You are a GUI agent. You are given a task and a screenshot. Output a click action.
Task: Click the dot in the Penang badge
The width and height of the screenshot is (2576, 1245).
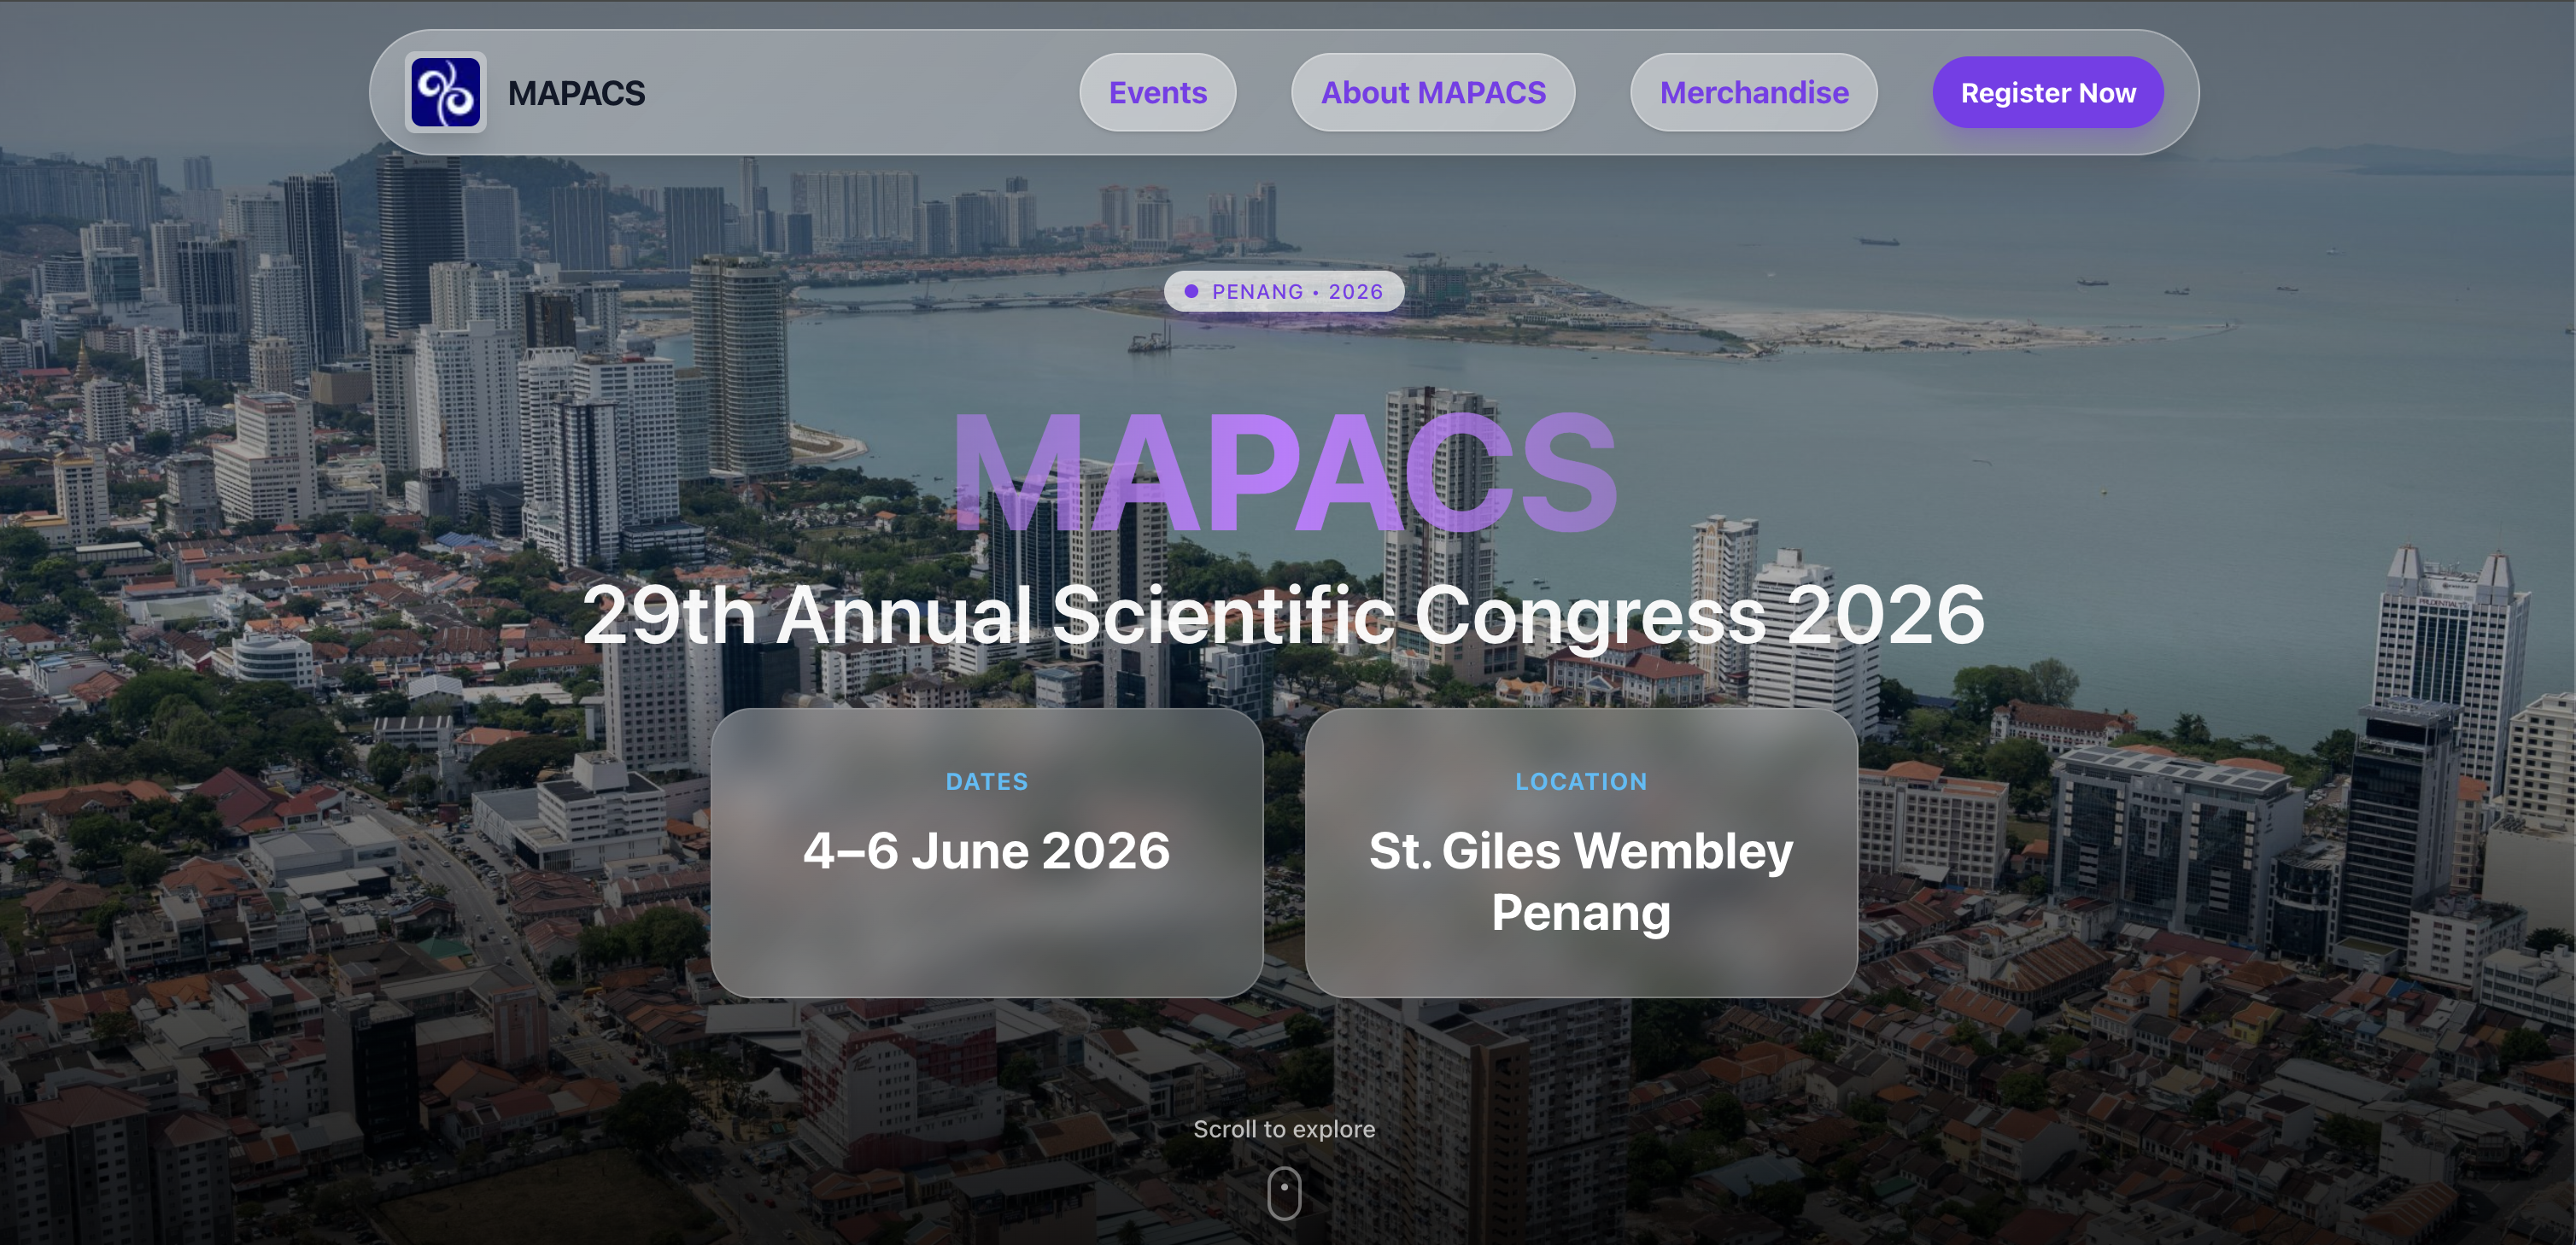(x=1191, y=291)
